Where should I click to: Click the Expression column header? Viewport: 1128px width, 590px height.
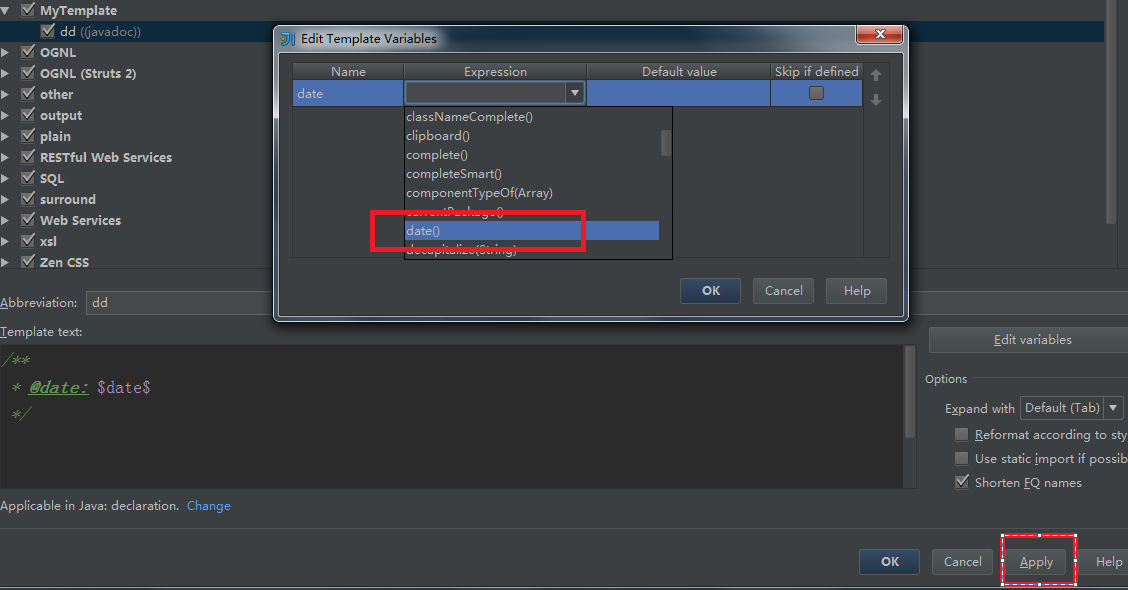pos(495,71)
